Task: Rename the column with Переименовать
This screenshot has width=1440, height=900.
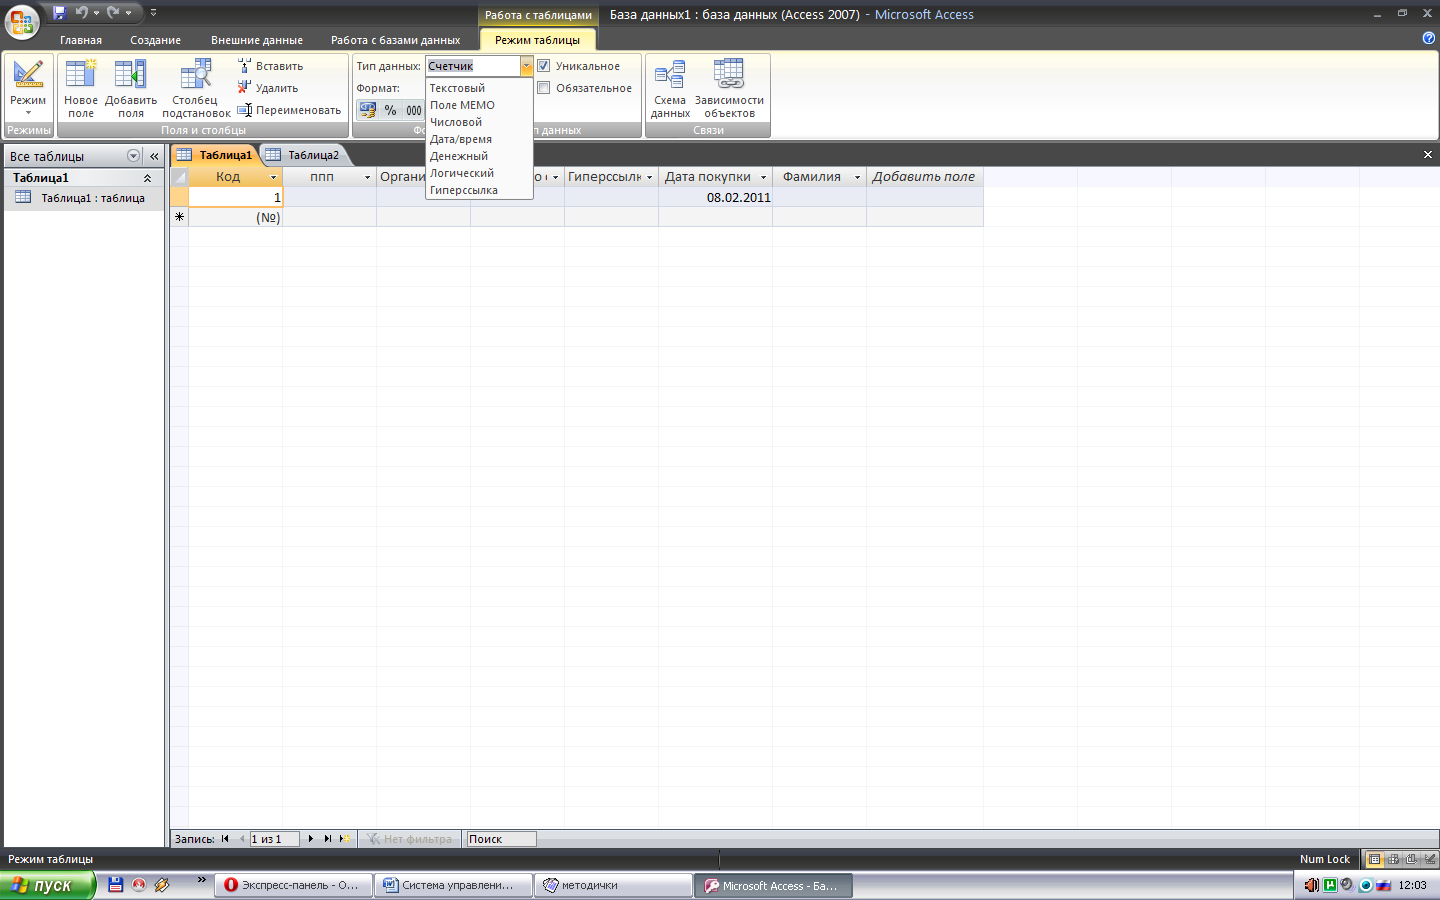Action: point(289,110)
